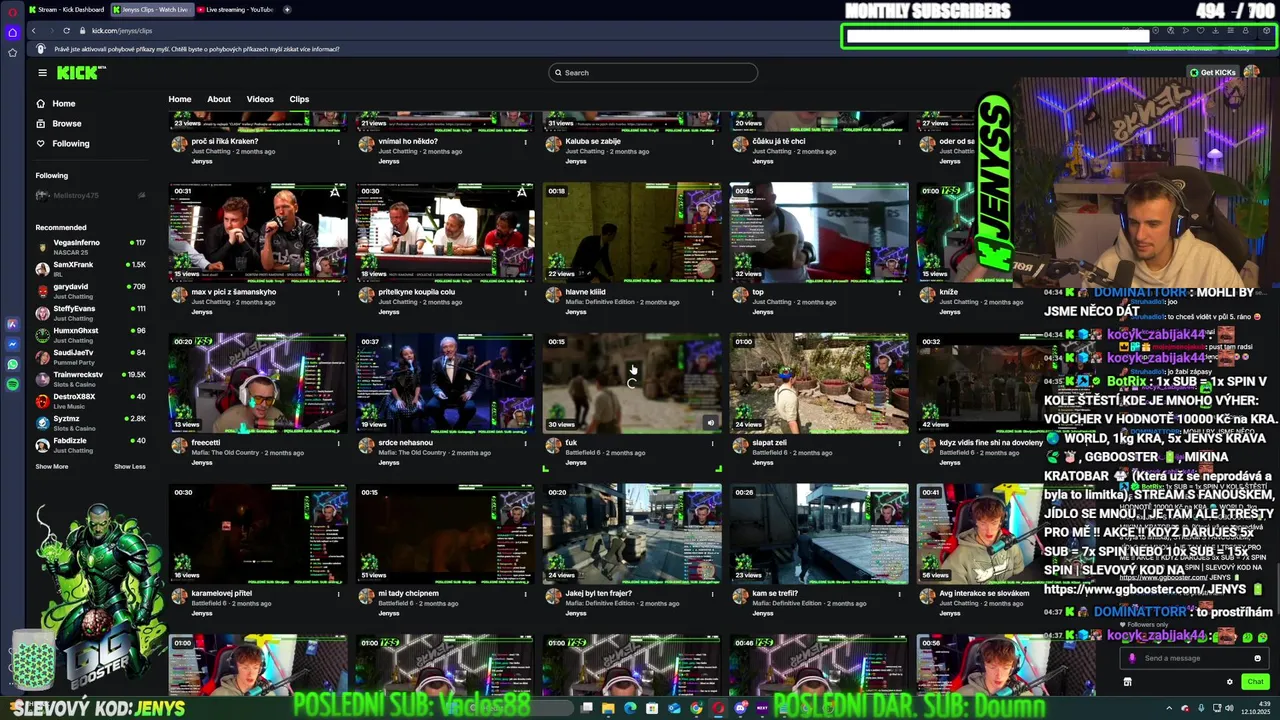Screen dimensions: 1280x720
Task: Click the Get KICKs button
Action: [1212, 72]
